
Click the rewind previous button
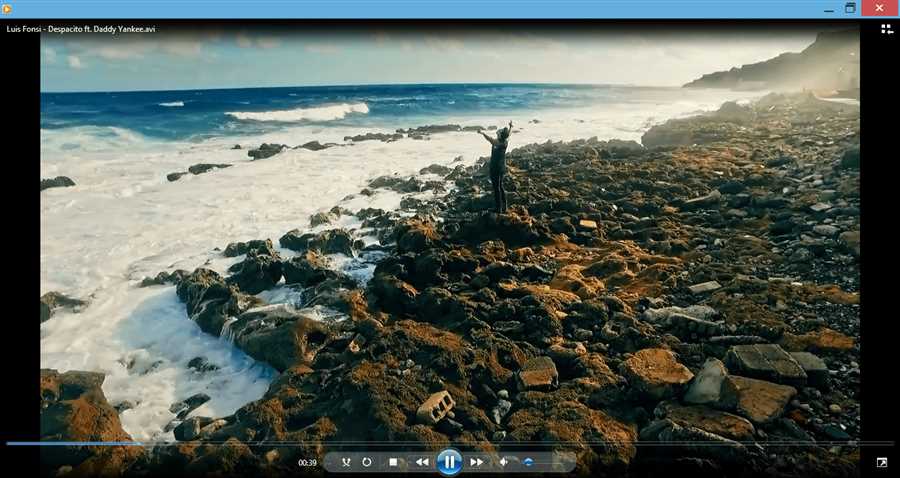tap(422, 462)
